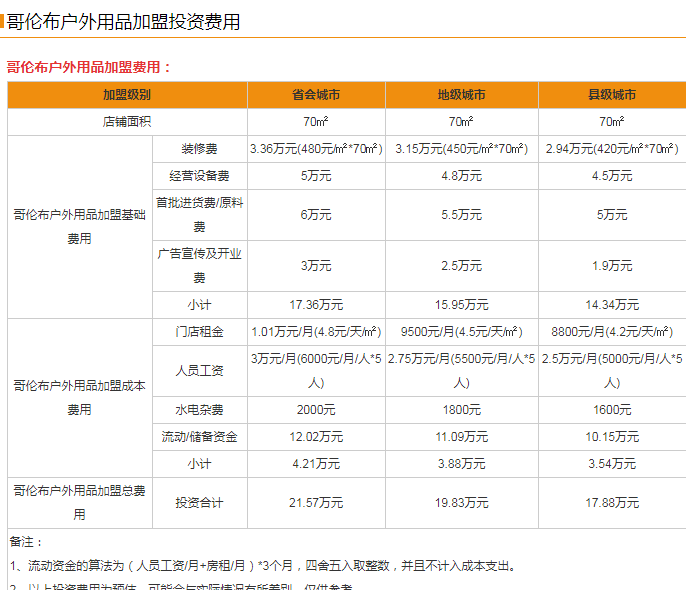
Task: Select the 门店租金 row label
Action: [x=200, y=332]
